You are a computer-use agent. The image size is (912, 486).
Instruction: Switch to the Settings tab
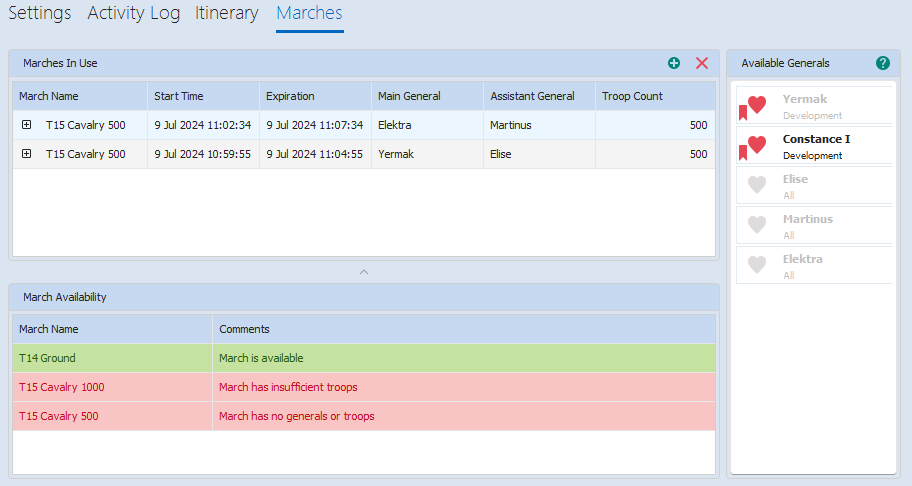click(x=40, y=14)
